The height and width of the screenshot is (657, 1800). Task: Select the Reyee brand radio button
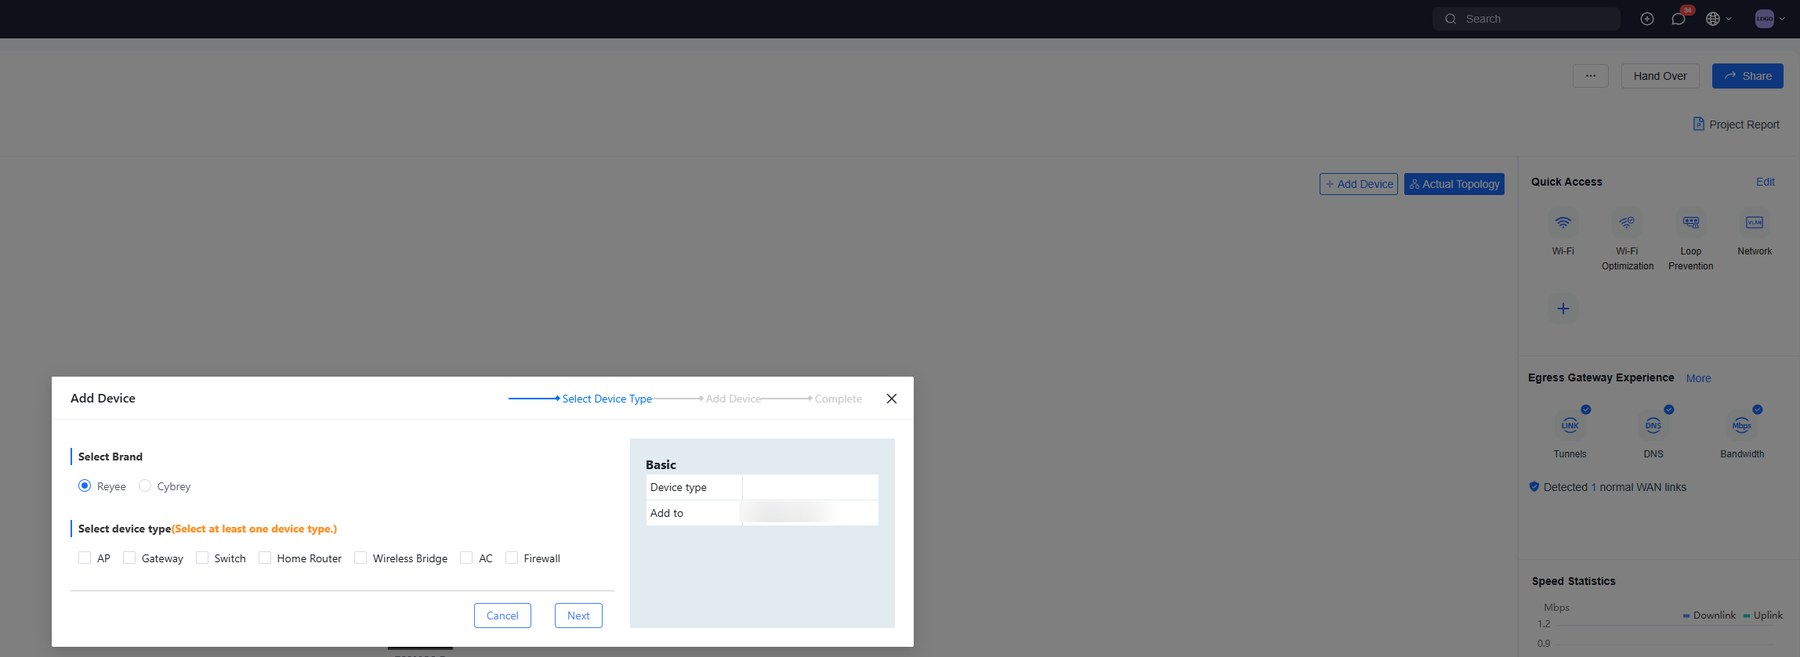tap(84, 486)
